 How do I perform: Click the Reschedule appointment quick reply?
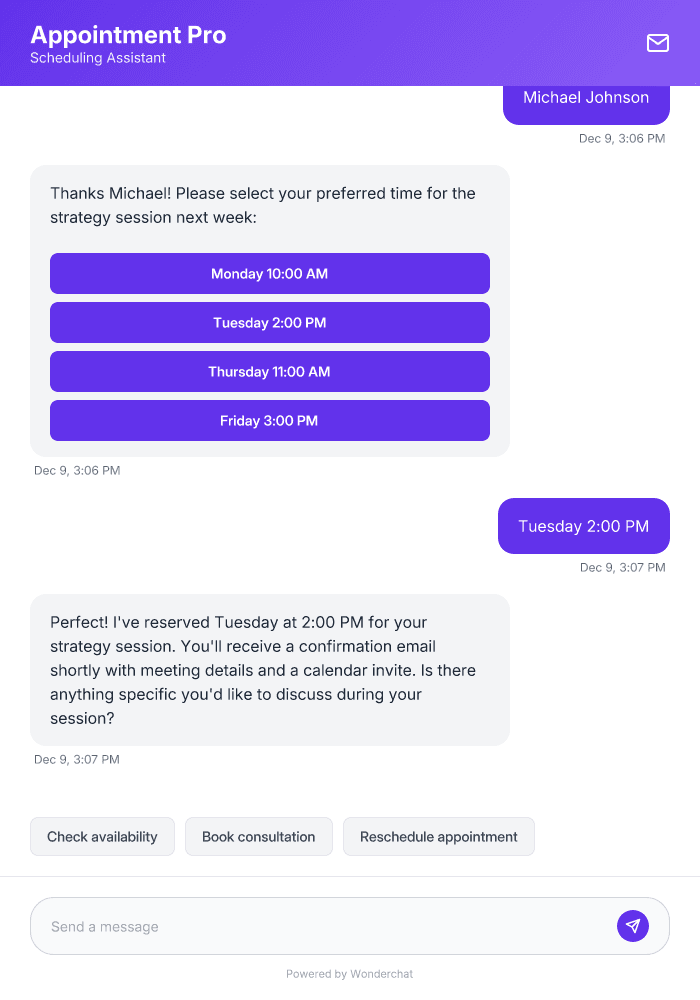[438, 836]
